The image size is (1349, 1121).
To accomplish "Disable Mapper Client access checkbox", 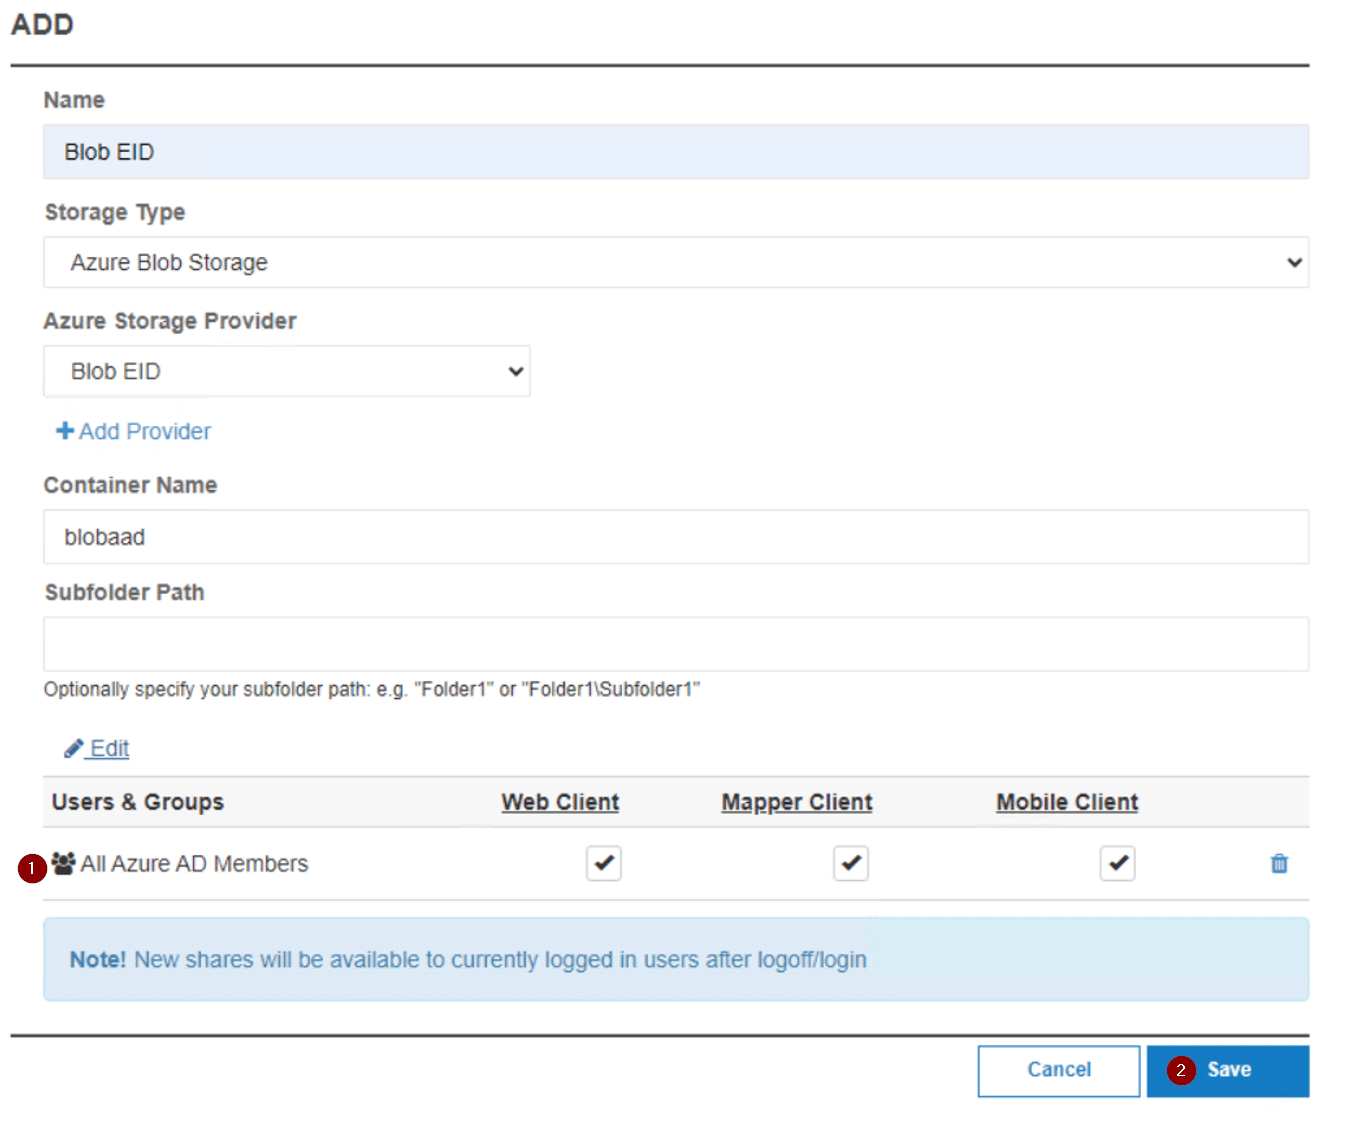I will (850, 863).
